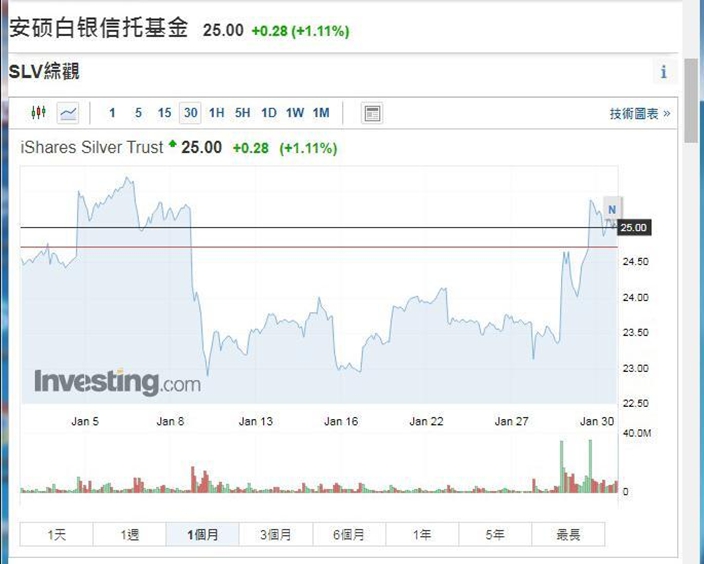Click the vertical page scrollbar thumb
The height and width of the screenshot is (564, 704).
click(x=691, y=101)
